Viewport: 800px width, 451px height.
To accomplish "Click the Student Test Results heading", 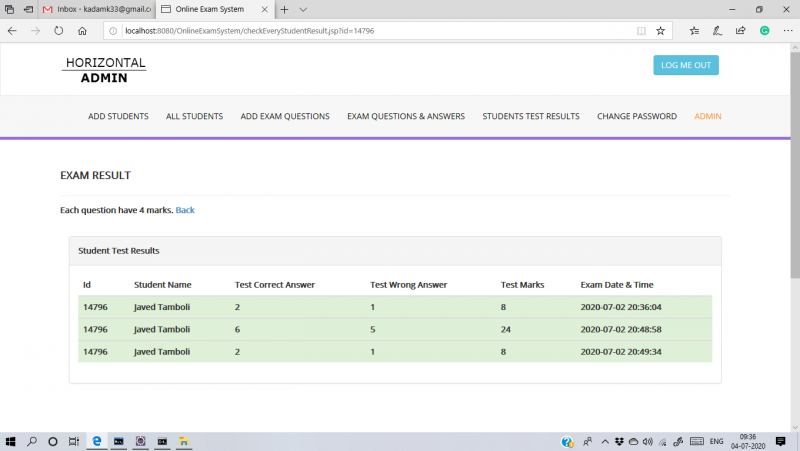I will point(119,250).
